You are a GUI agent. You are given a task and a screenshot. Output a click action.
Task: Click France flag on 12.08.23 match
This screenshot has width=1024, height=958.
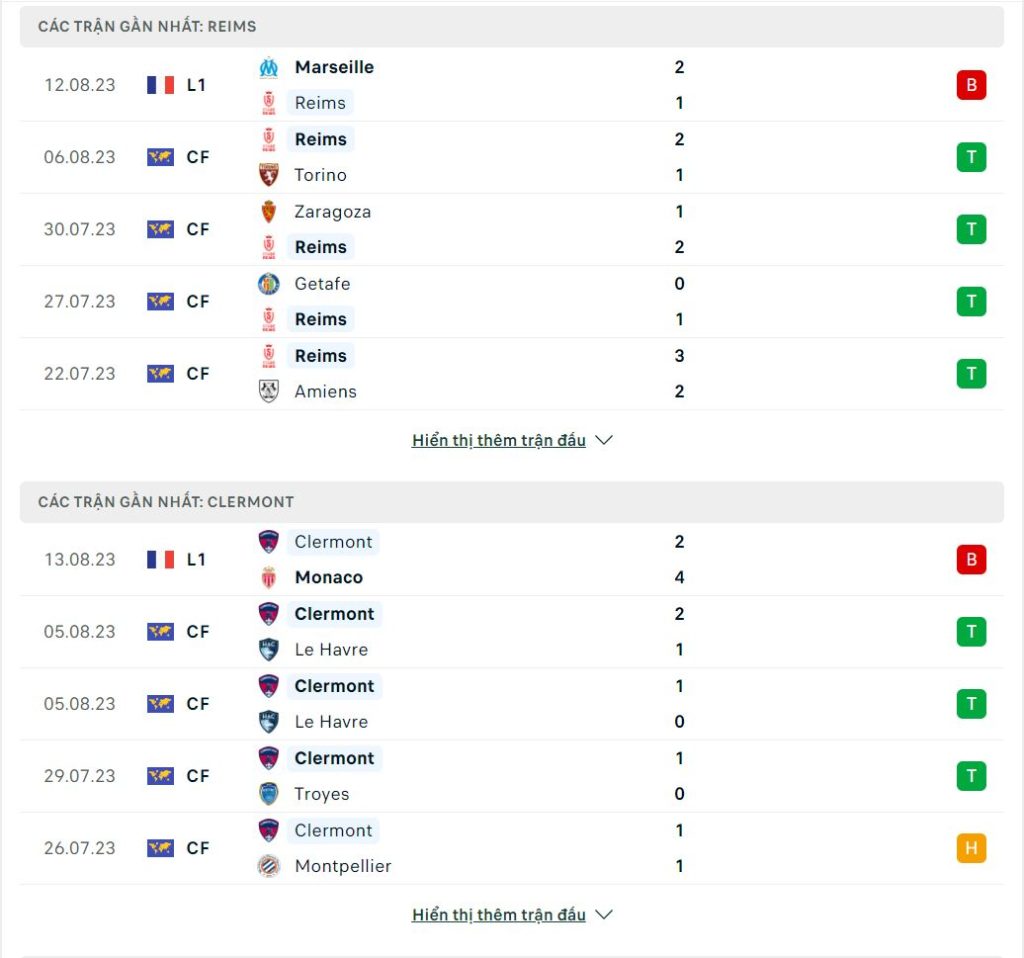coord(160,85)
